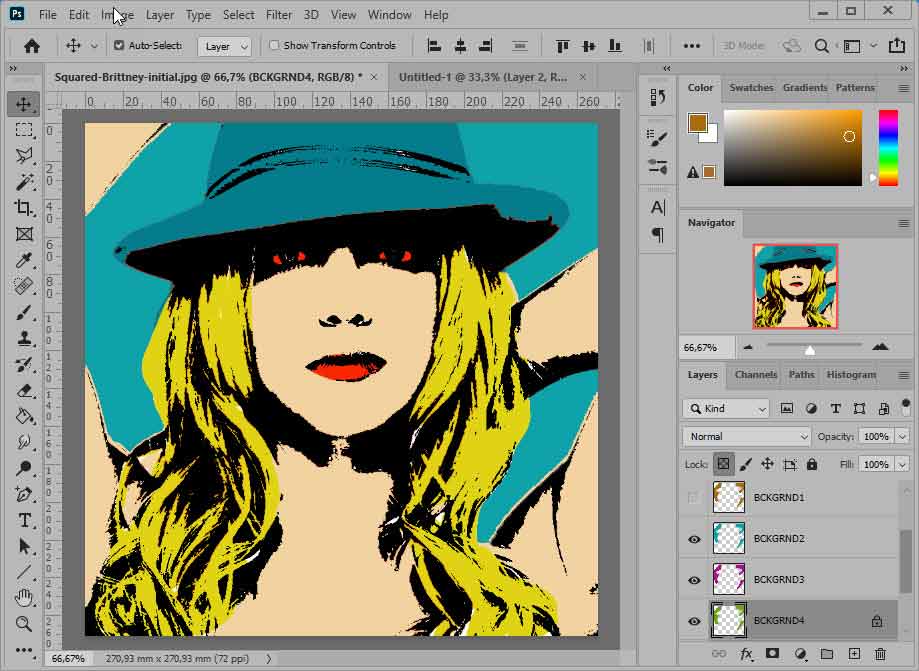Screen dimensions: 919x671
Task: Select the Path Selection tool
Action: point(24,546)
